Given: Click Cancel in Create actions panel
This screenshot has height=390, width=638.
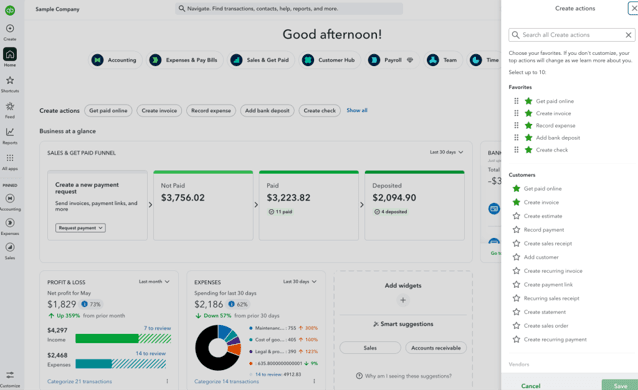Looking at the screenshot, I should [531, 386].
